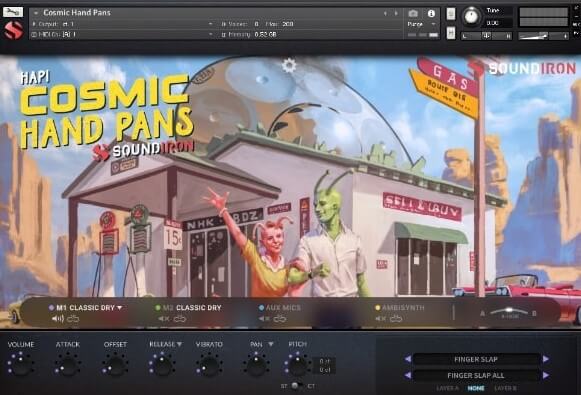Select the None layer tab
Image resolution: width=581 pixels, height=395 pixels.
pos(476,388)
